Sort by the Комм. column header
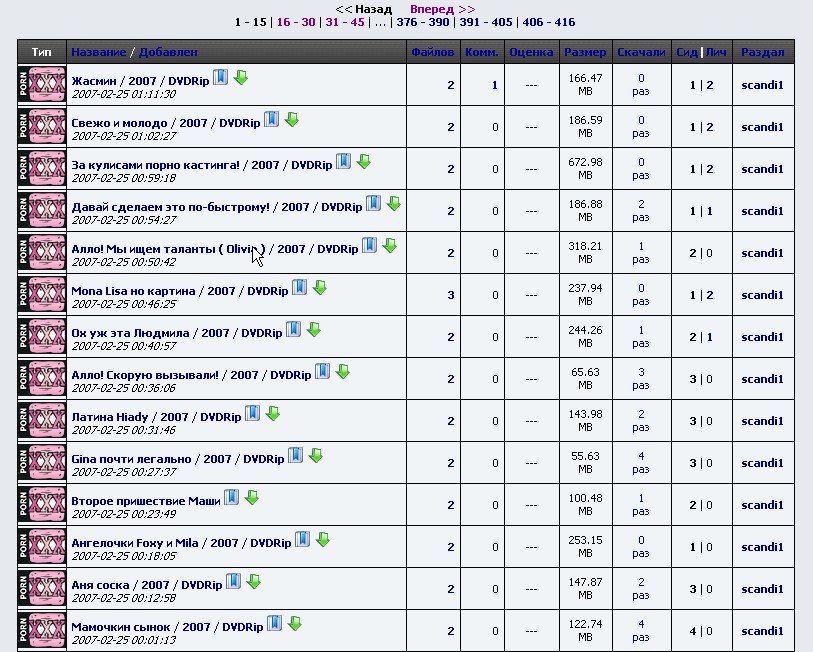 [482, 52]
